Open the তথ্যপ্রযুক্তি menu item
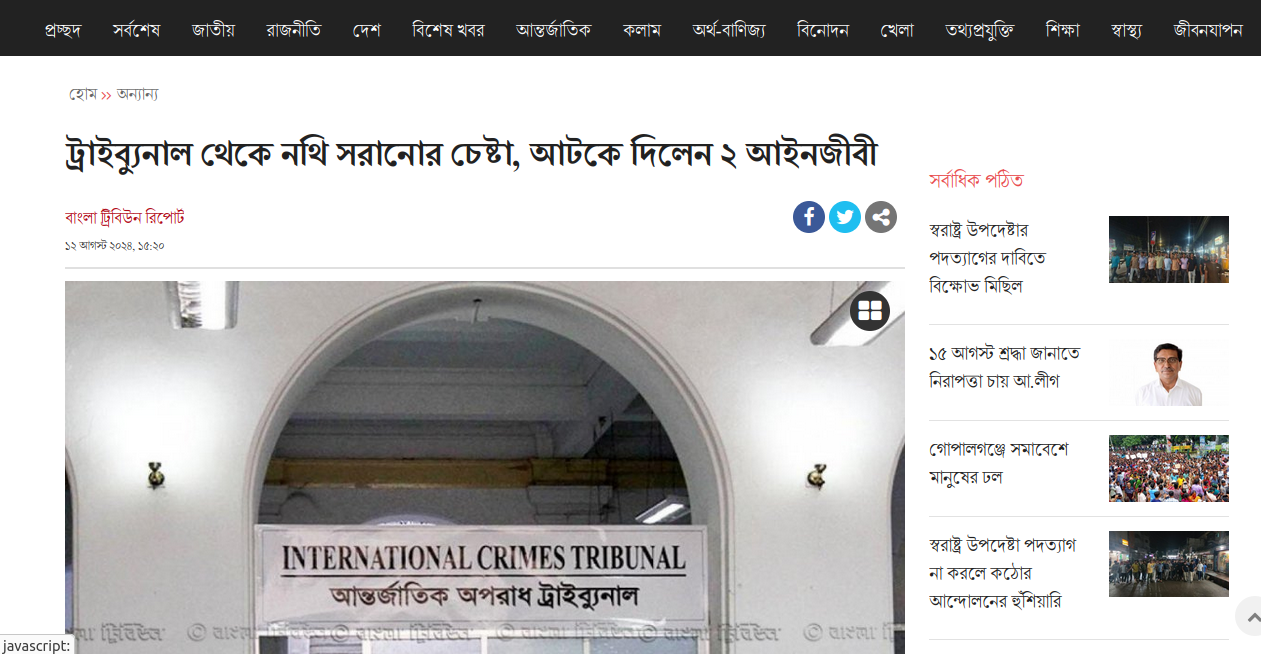Screen dimensions: 1261x654 point(979,29)
